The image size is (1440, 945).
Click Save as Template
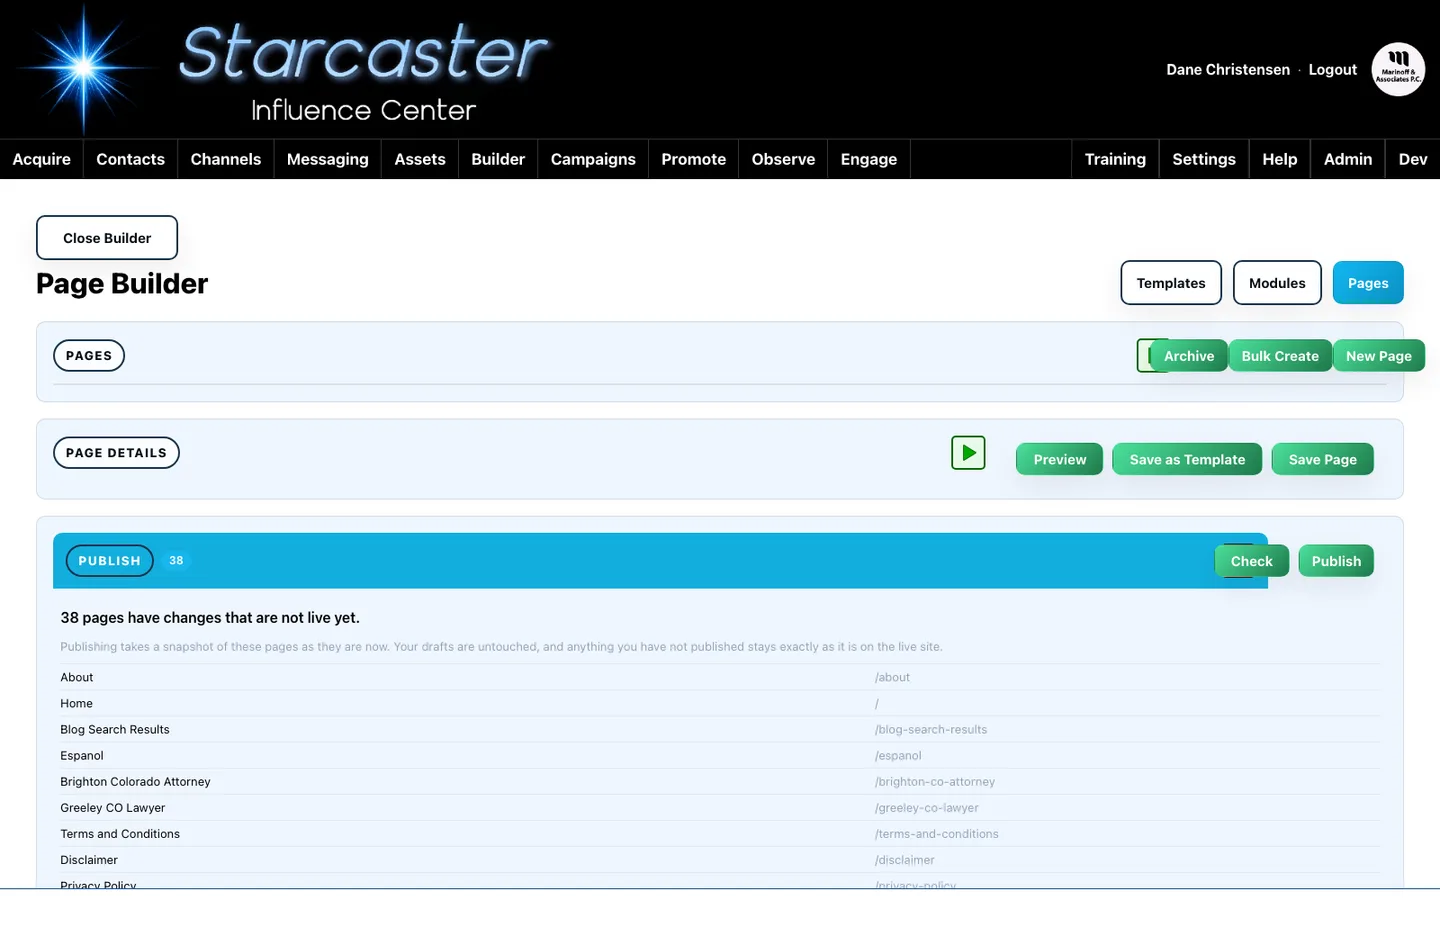1187,460
